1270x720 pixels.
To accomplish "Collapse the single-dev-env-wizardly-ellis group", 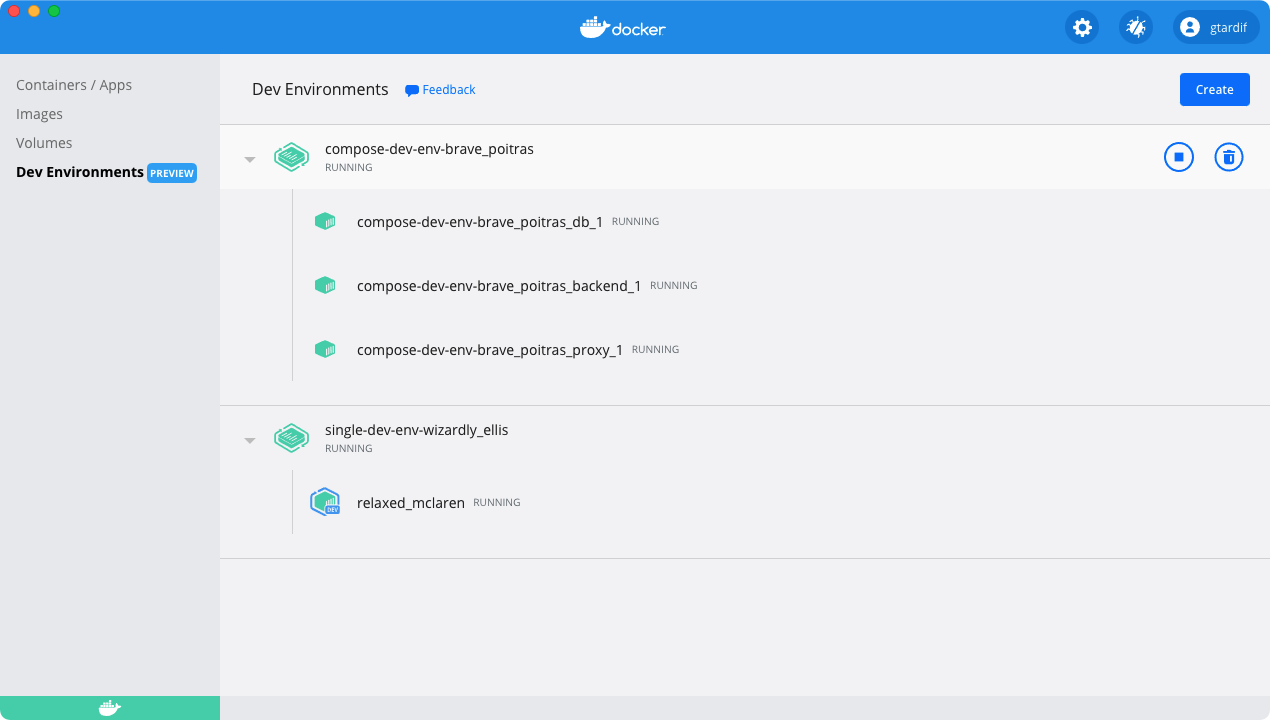I will (x=250, y=438).
